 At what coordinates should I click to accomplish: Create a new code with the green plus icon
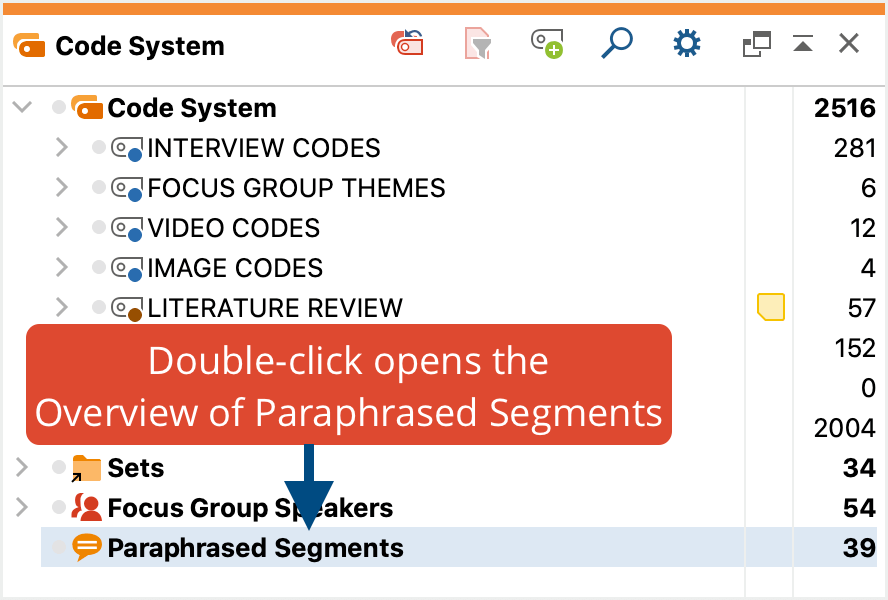click(x=547, y=44)
